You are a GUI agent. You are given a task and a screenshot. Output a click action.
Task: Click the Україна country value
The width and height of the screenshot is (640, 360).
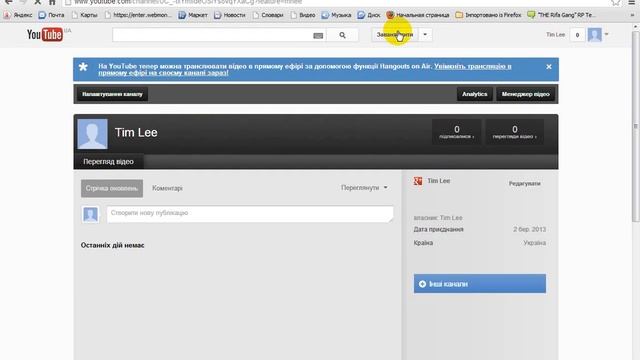[534, 243]
